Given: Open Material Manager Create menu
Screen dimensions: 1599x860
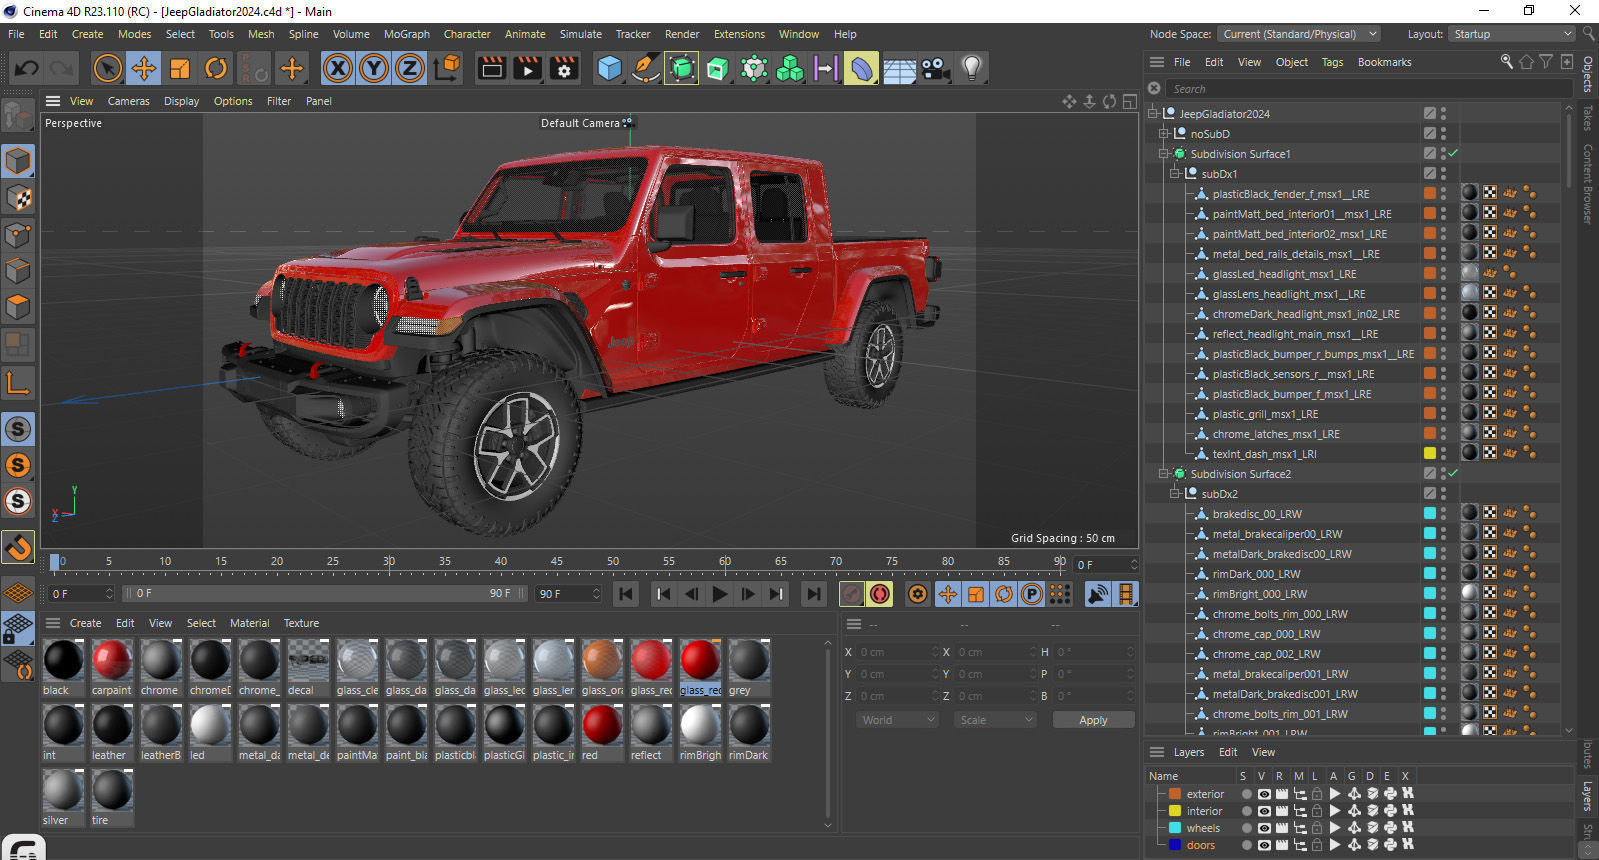Looking at the screenshot, I should (x=85, y=623).
